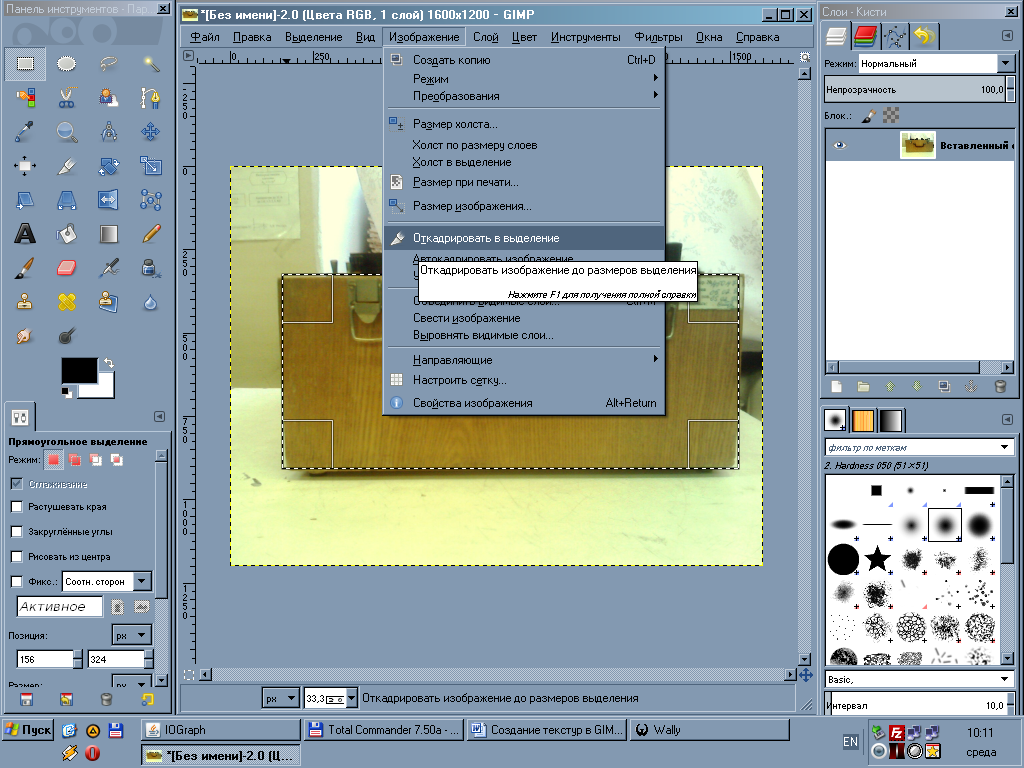The height and width of the screenshot is (768, 1024).
Task: Check the Закруглённые углы option
Action: coord(16,531)
